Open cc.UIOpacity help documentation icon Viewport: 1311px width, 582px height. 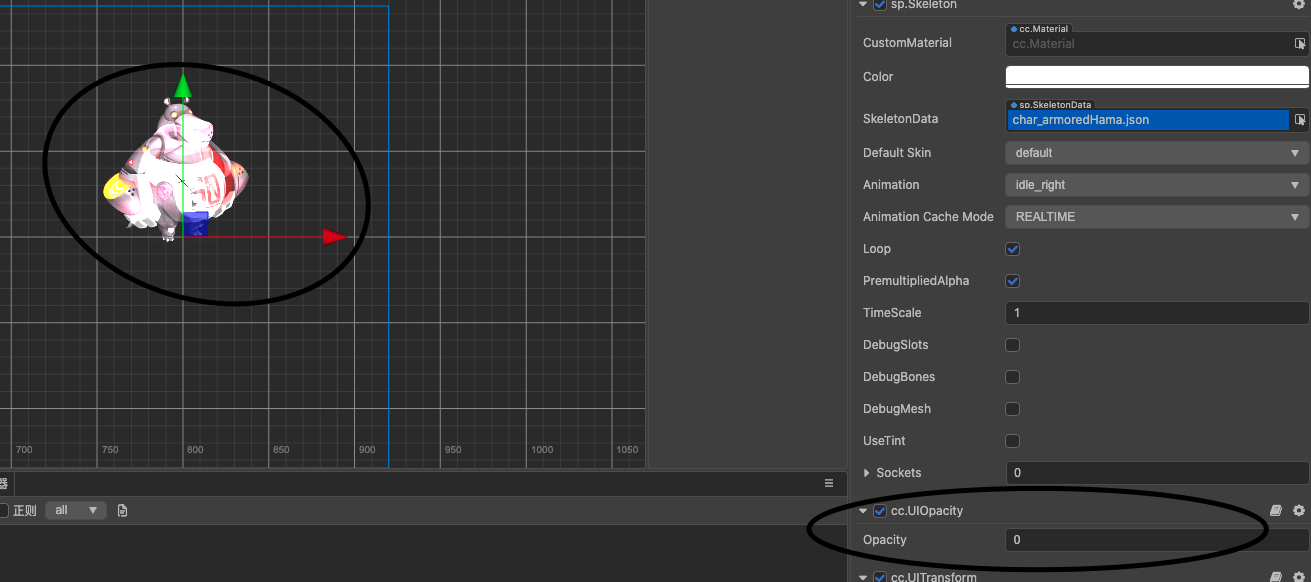point(1276,511)
